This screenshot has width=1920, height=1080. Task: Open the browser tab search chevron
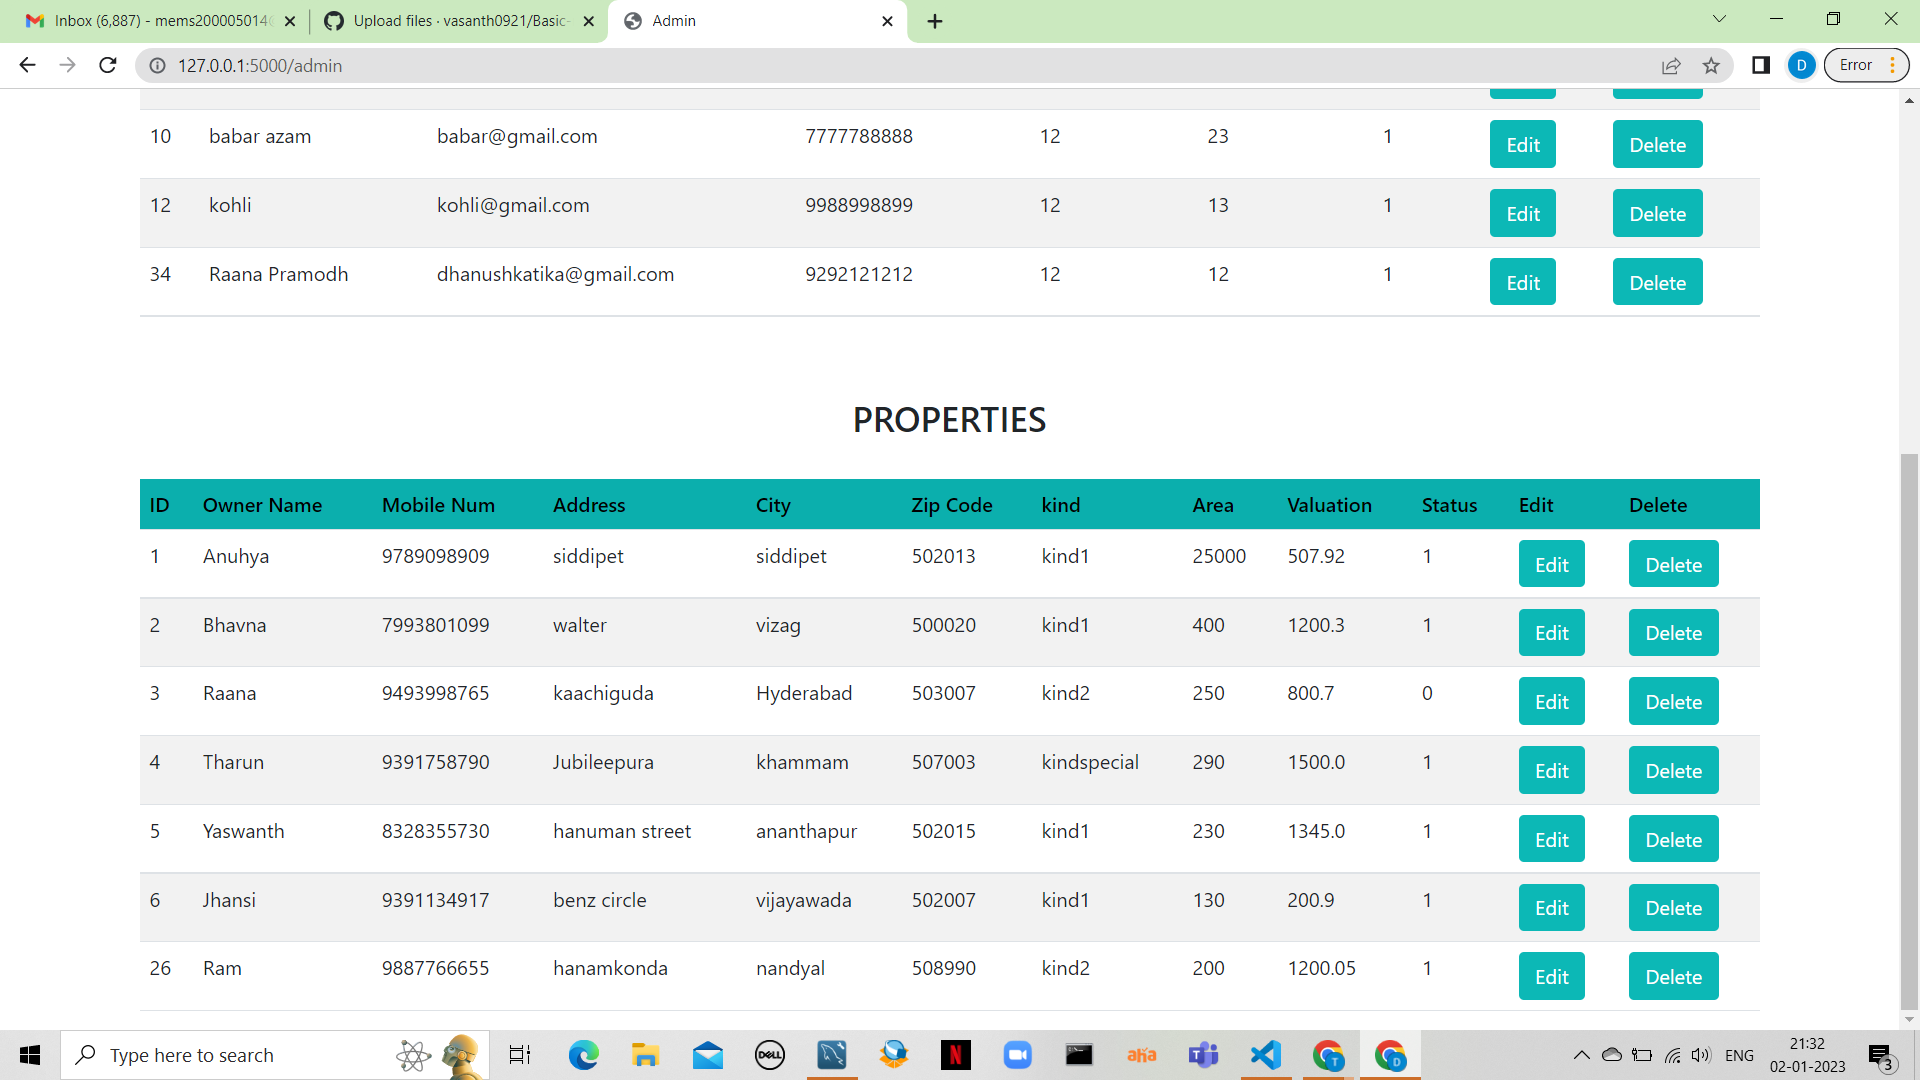point(1719,18)
